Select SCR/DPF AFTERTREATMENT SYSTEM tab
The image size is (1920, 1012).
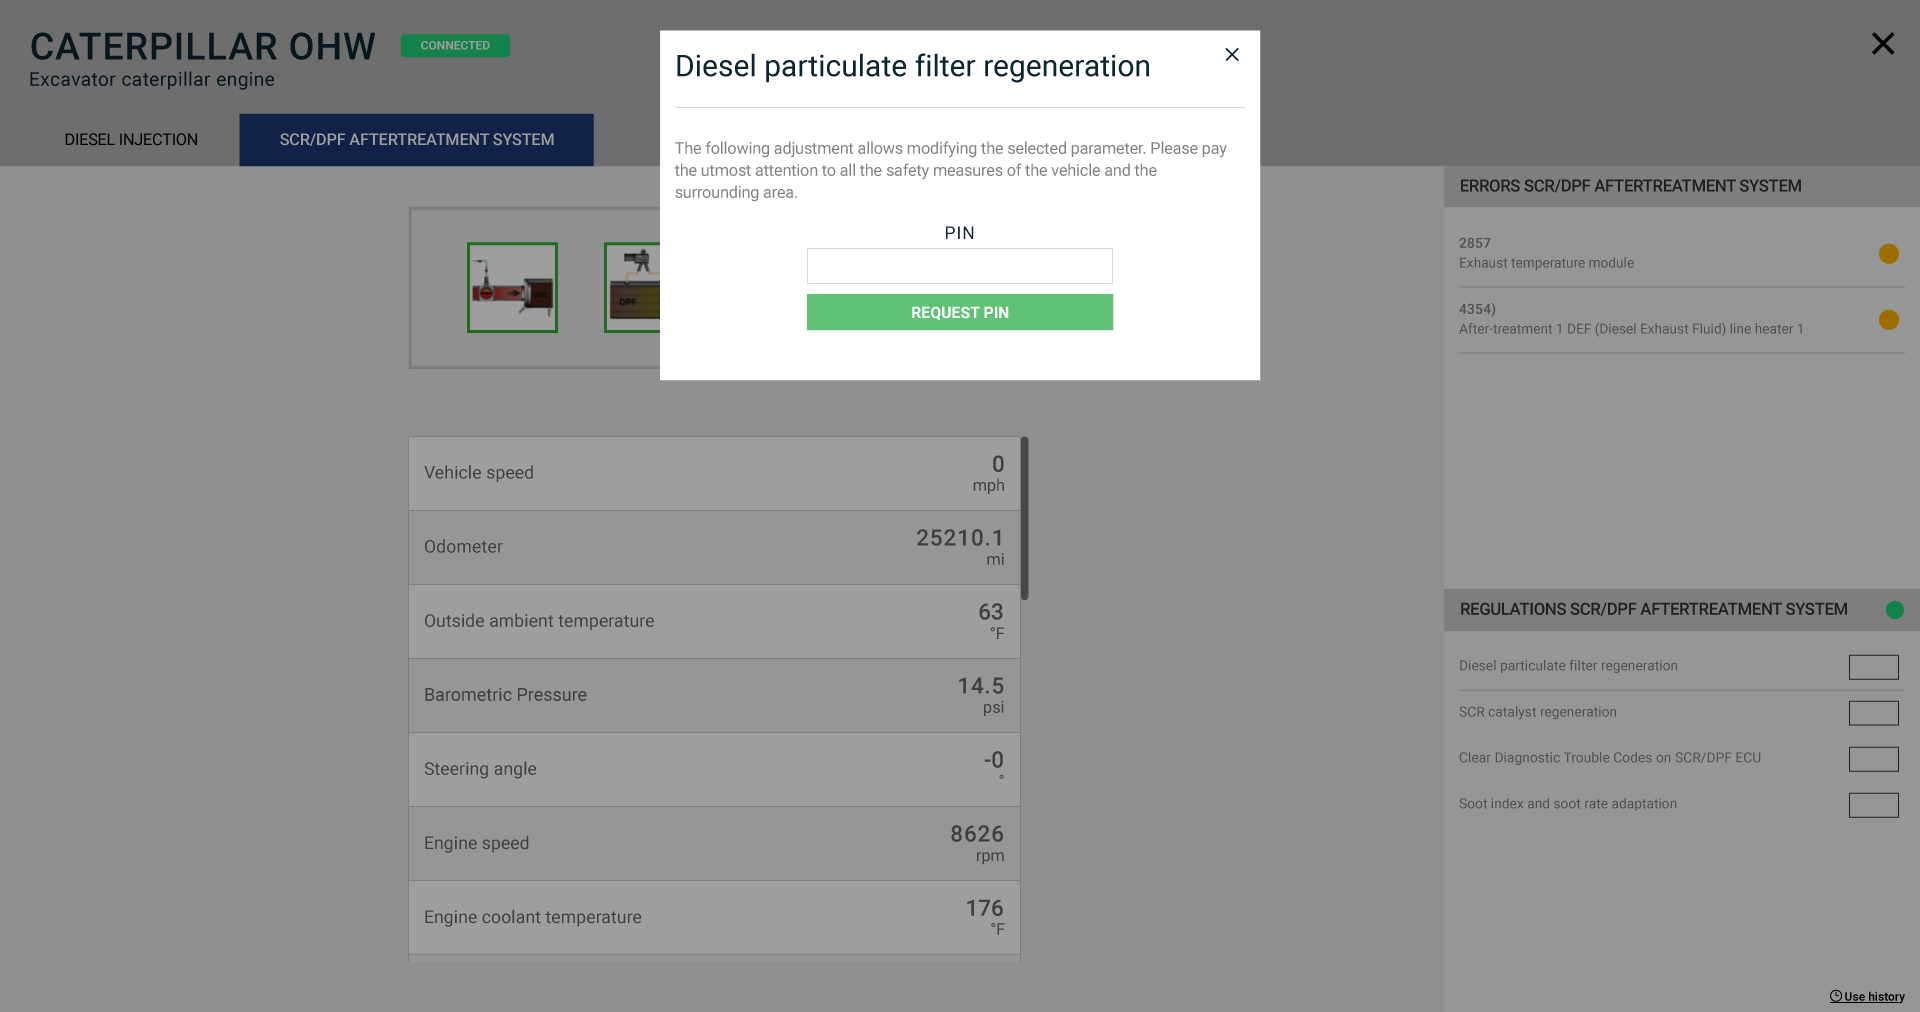pos(416,140)
